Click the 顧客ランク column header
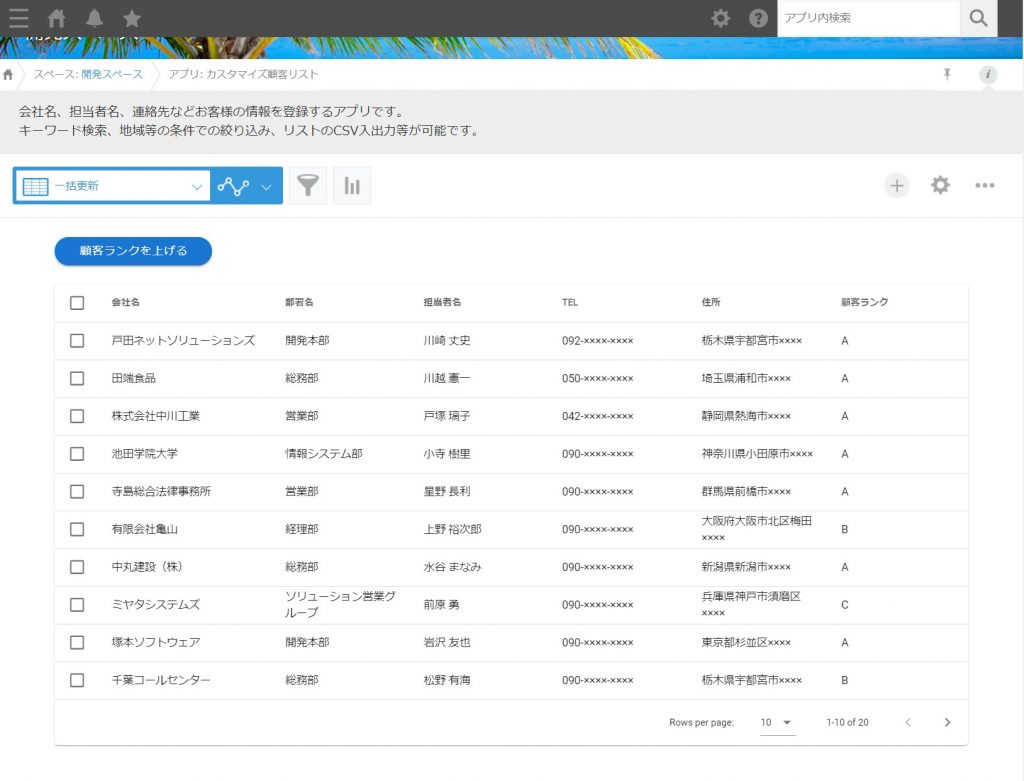This screenshot has height=781, width=1024. (864, 302)
